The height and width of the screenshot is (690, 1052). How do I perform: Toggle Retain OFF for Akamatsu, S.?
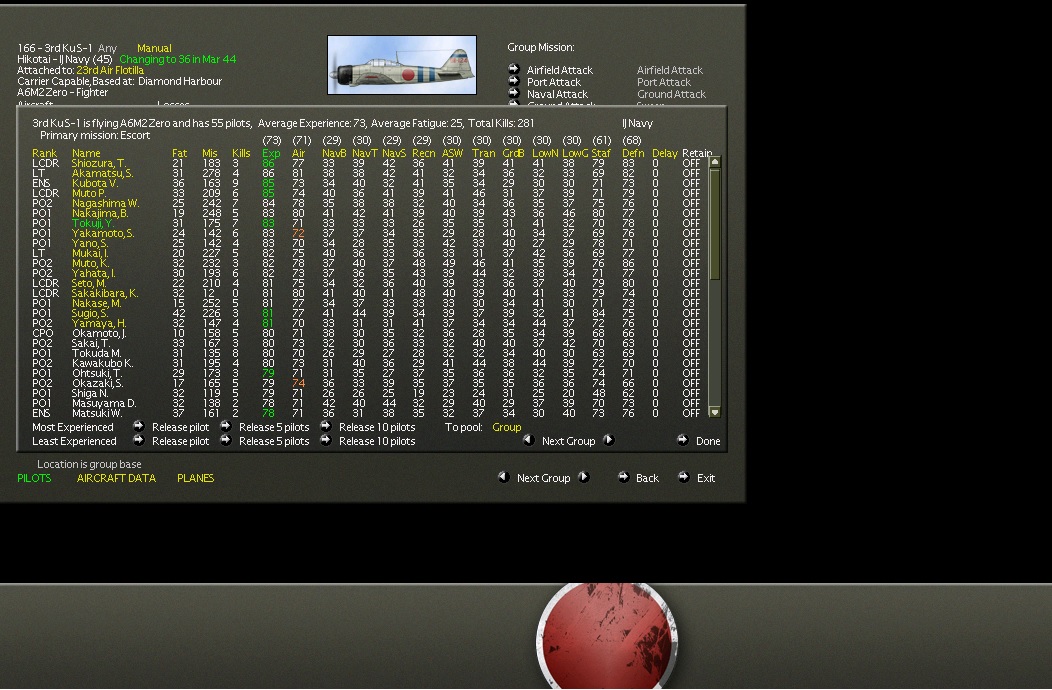tap(691, 173)
